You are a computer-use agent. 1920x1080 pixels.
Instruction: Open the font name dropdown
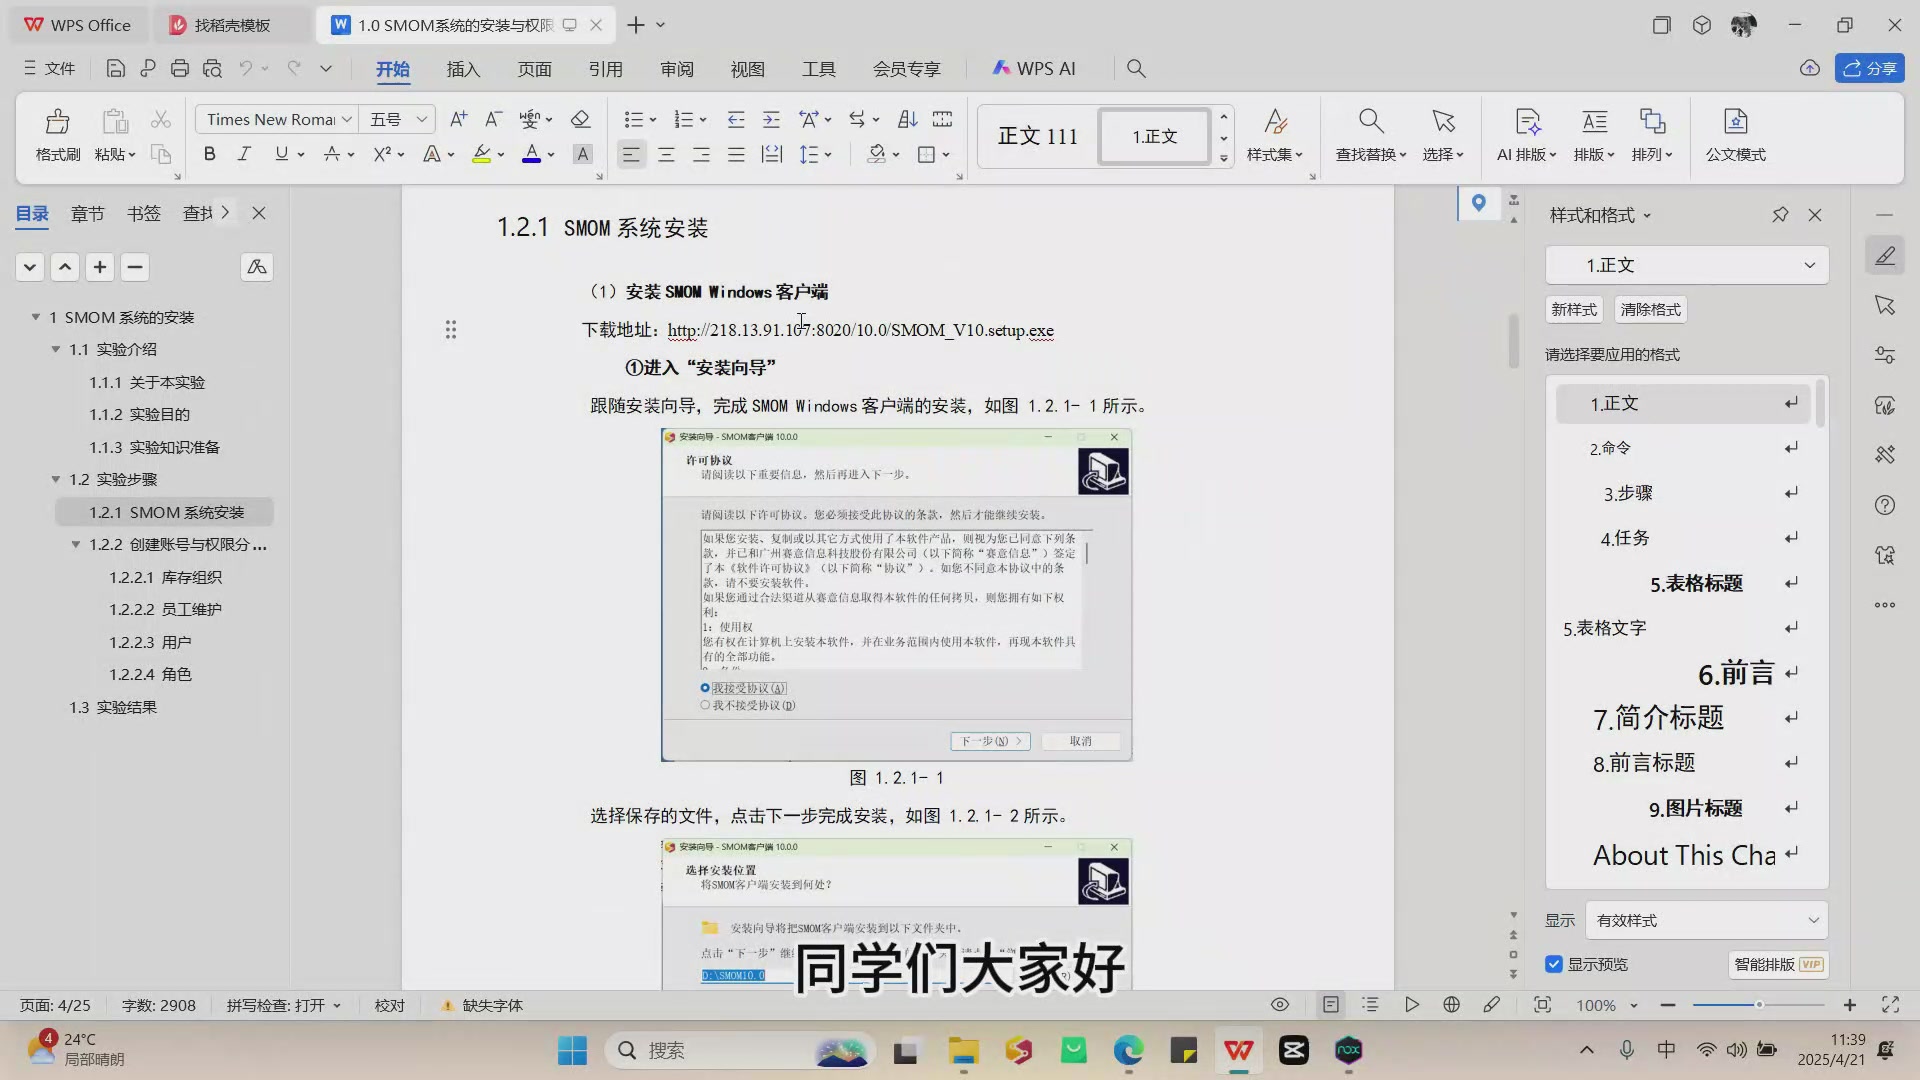(347, 119)
